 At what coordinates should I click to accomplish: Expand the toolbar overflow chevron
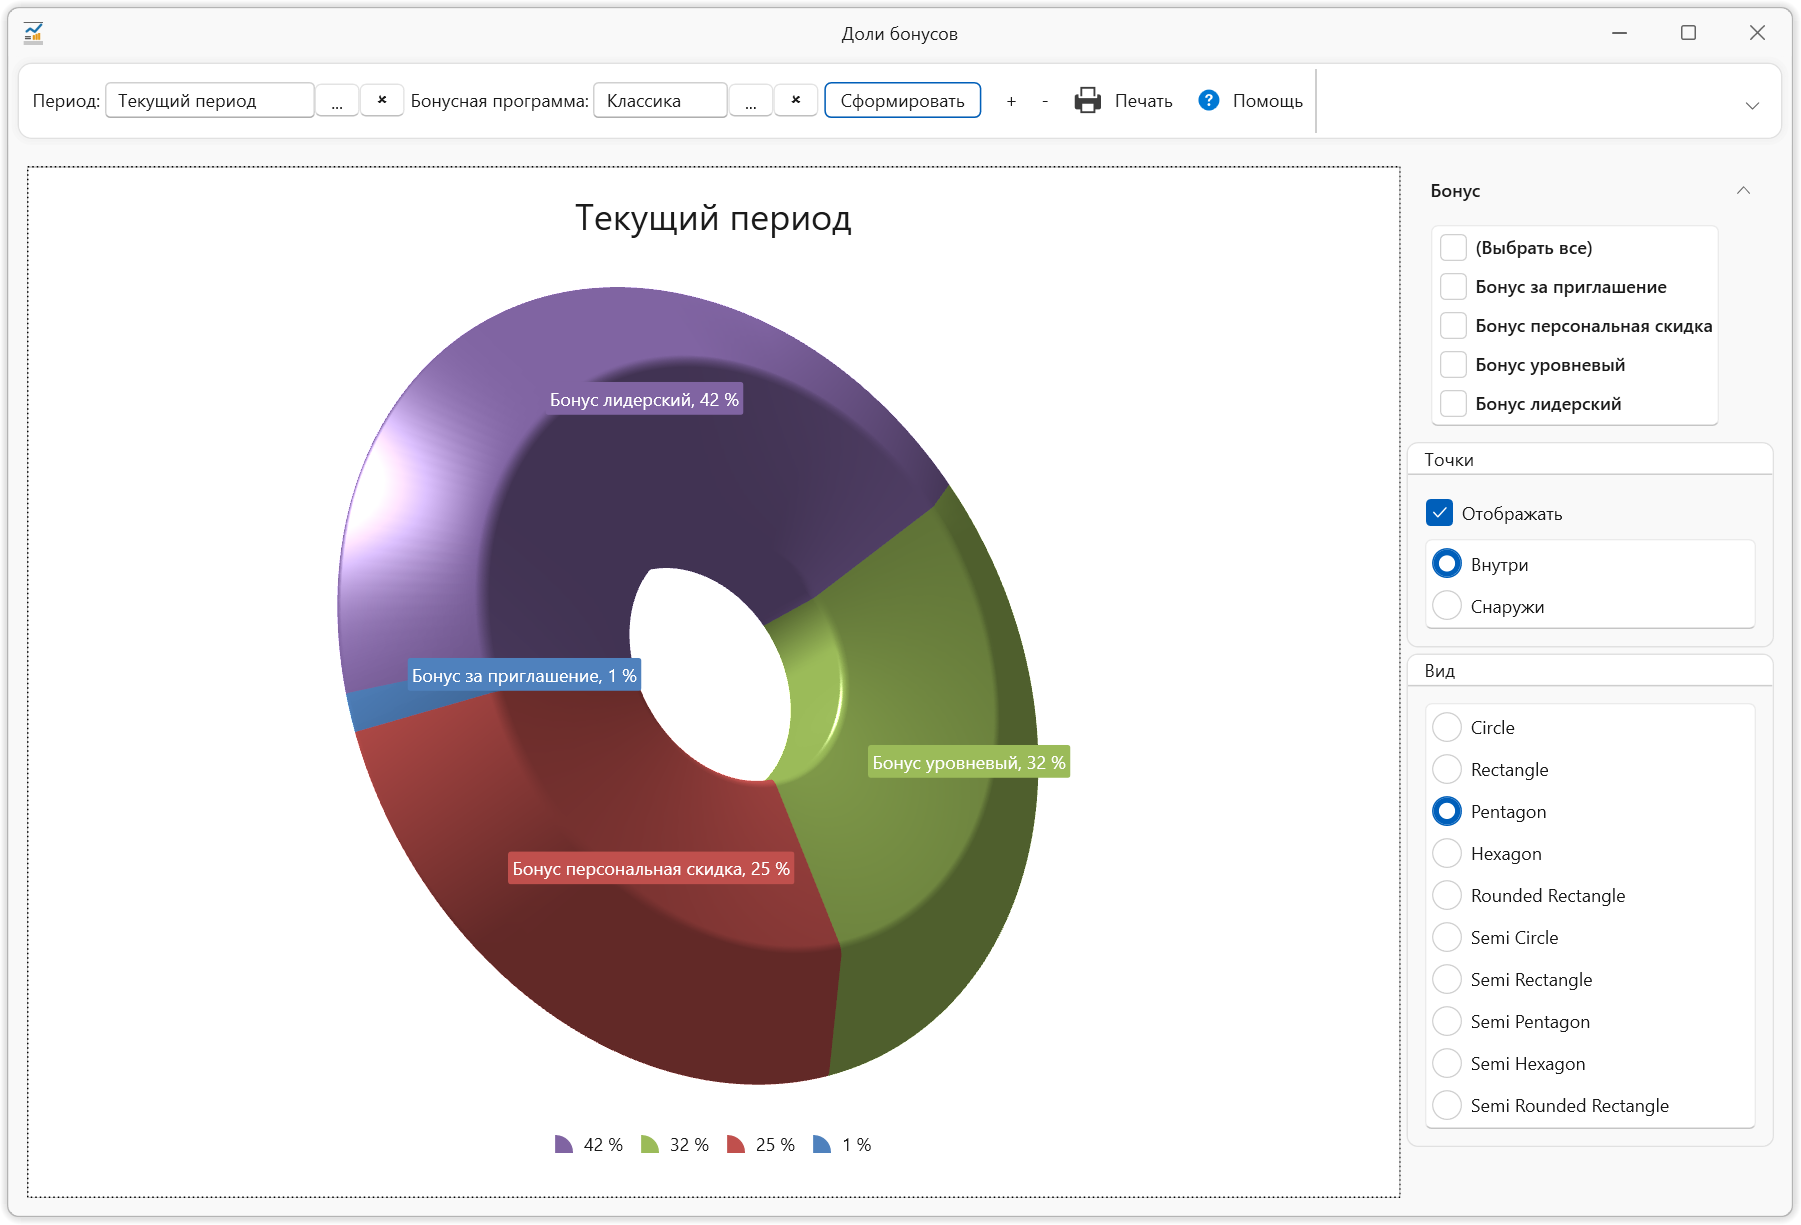(1752, 106)
